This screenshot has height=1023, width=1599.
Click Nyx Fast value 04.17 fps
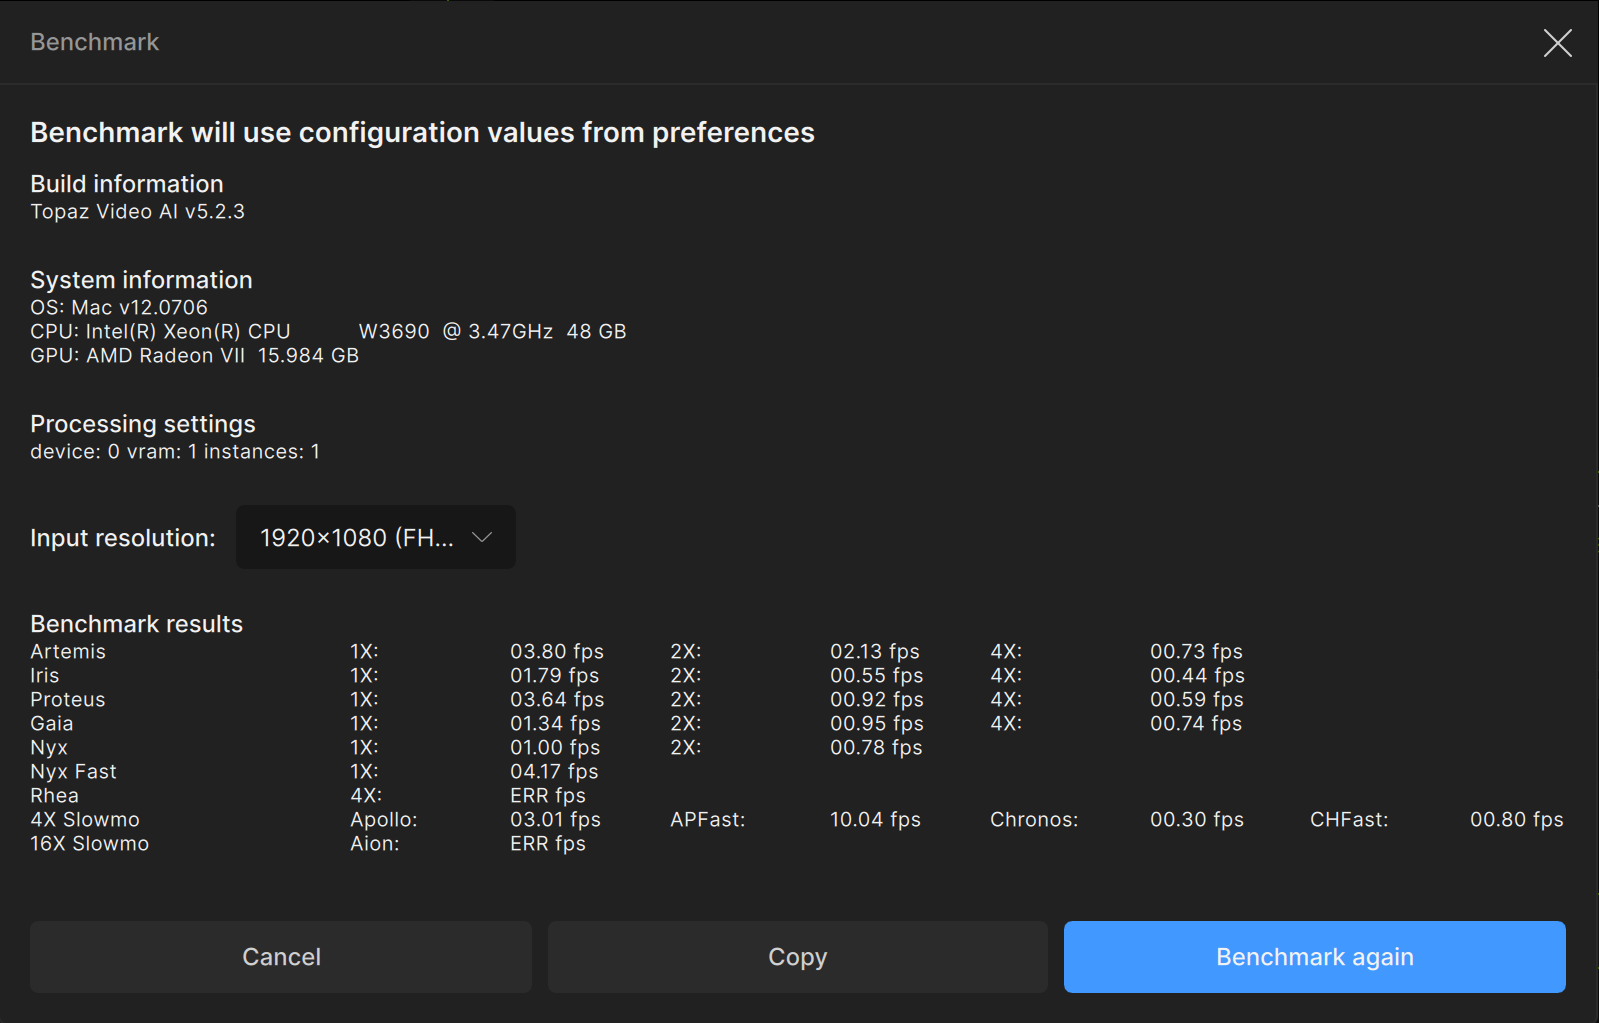click(x=554, y=772)
